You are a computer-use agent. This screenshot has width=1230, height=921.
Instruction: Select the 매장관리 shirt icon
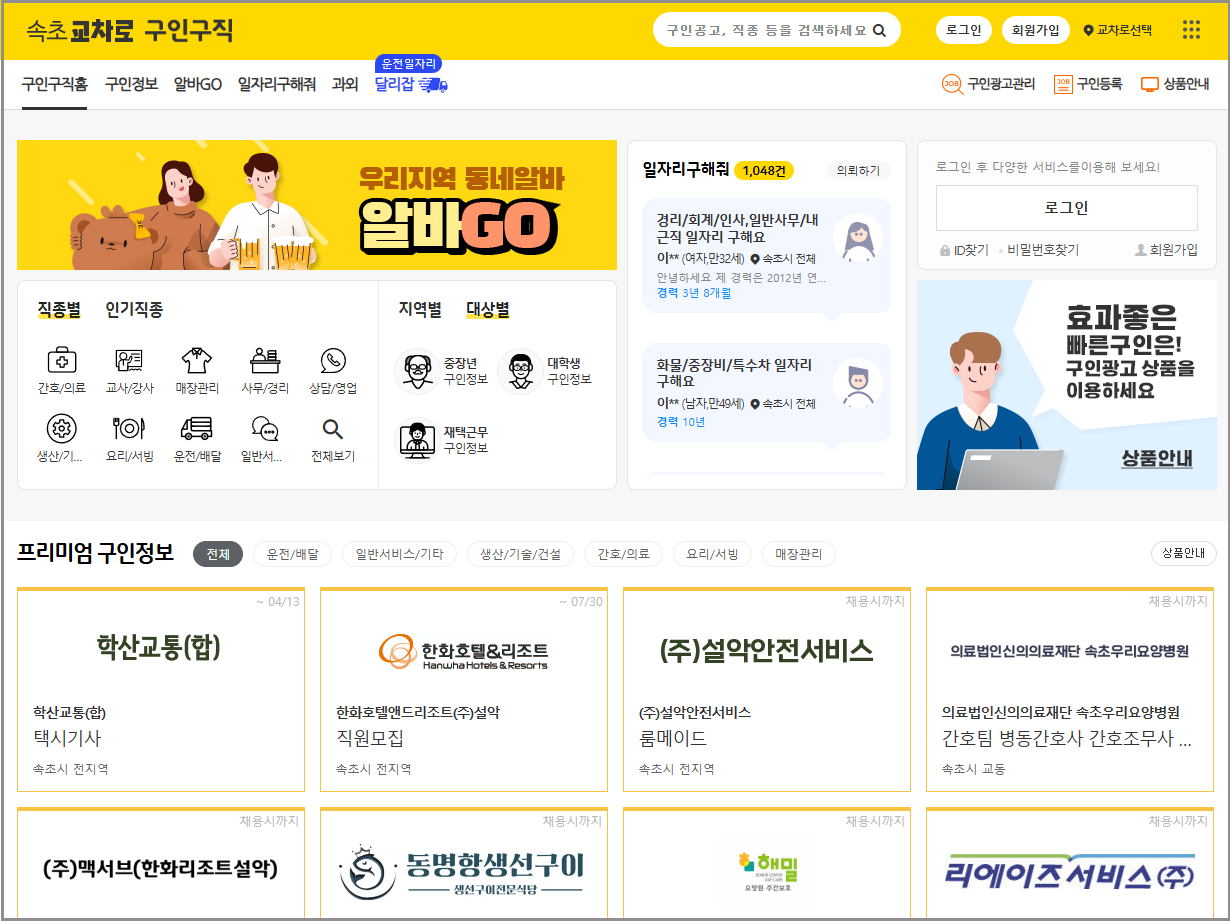[x=196, y=368]
